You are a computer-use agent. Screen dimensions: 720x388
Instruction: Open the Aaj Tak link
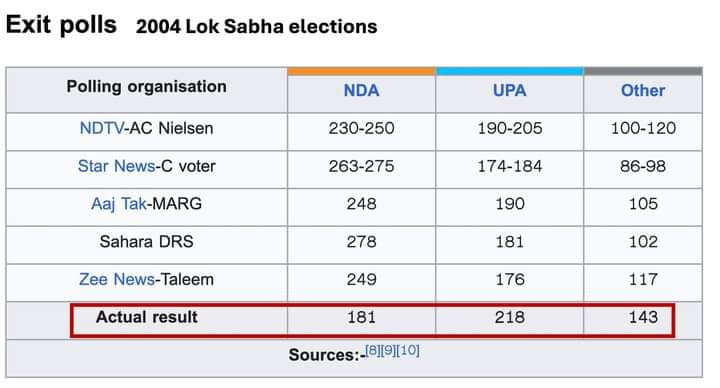[118, 204]
